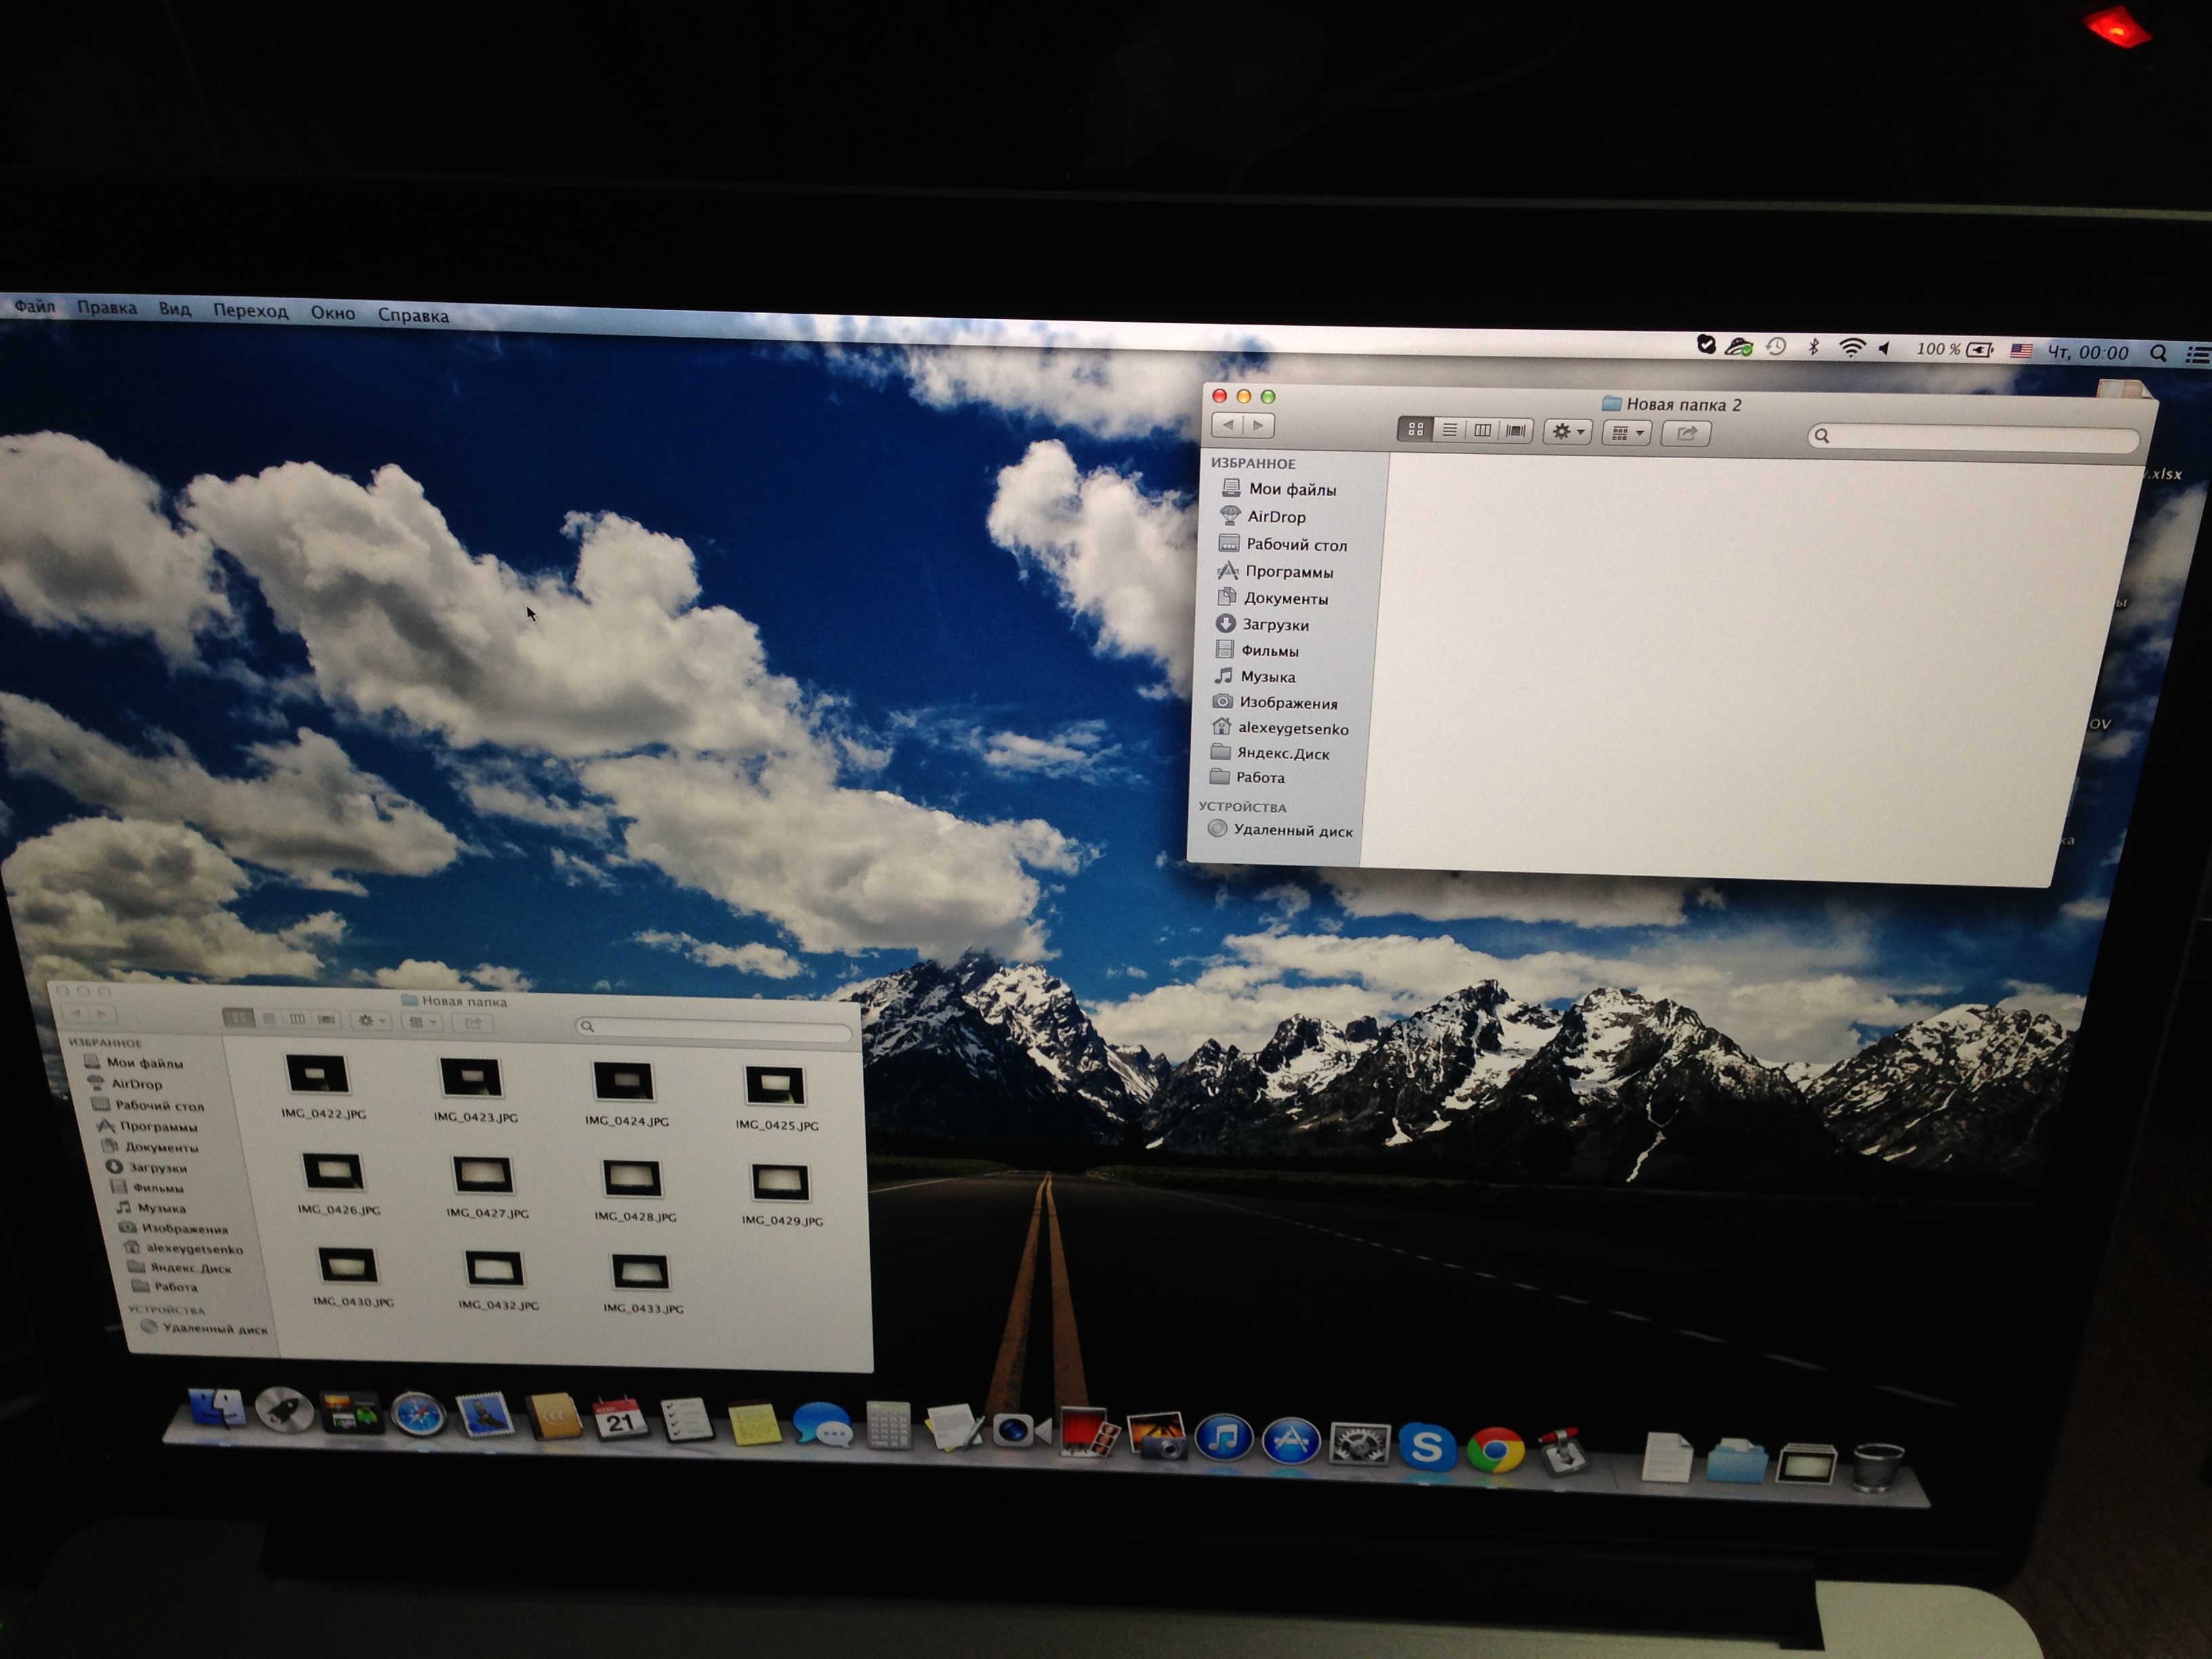Open the Правка menu
This screenshot has width=2212, height=1659.
pyautogui.click(x=107, y=307)
